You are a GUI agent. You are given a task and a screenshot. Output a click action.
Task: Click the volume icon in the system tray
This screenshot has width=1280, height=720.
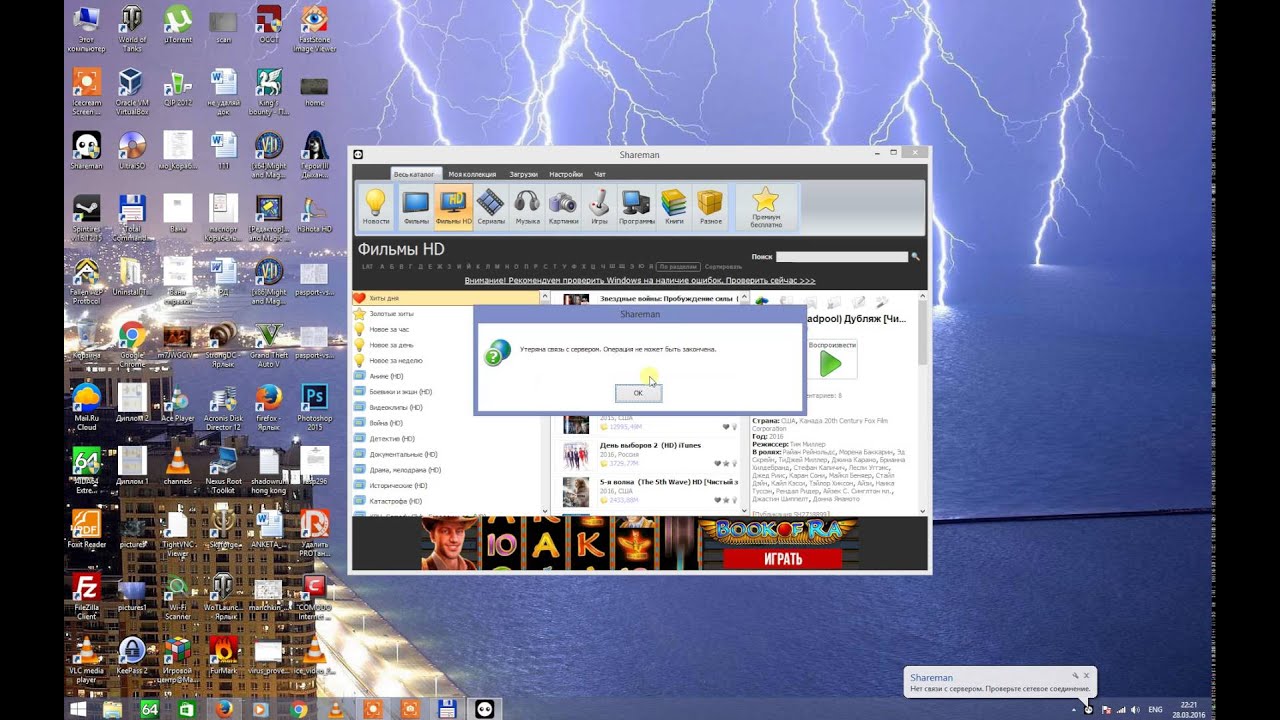tap(1133, 709)
